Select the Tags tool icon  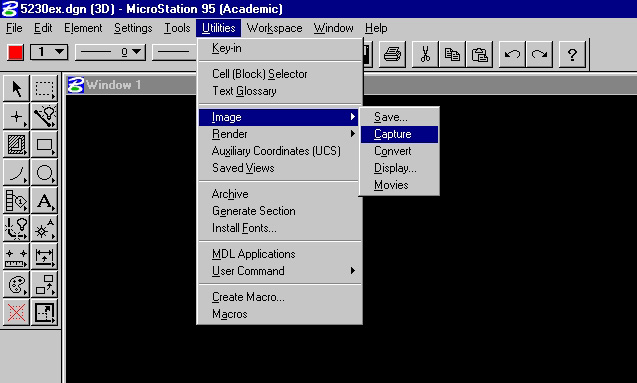point(16,200)
